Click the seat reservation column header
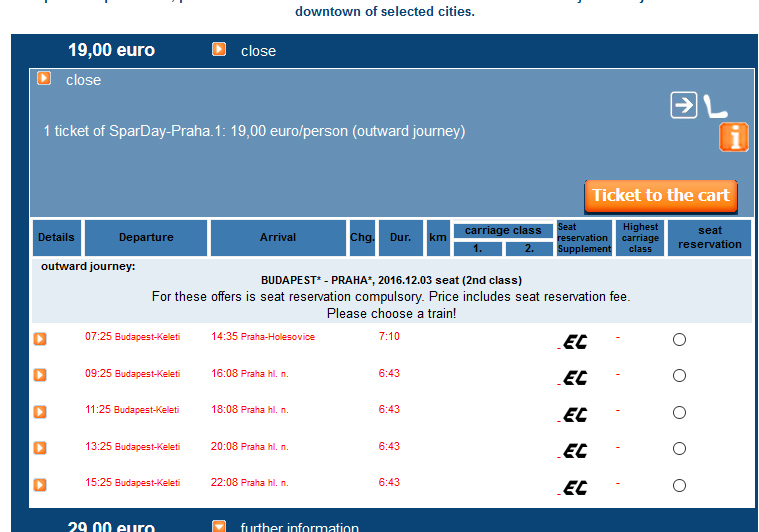 coord(710,238)
